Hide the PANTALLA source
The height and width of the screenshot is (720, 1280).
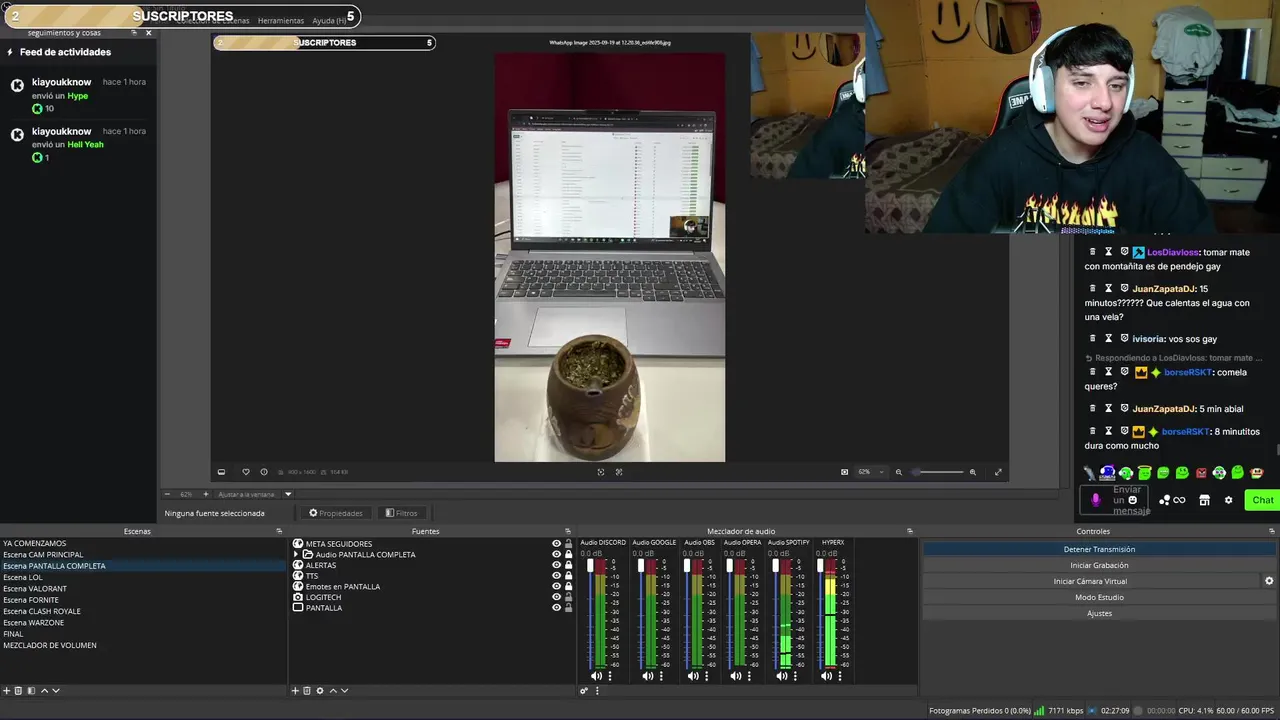[557, 608]
